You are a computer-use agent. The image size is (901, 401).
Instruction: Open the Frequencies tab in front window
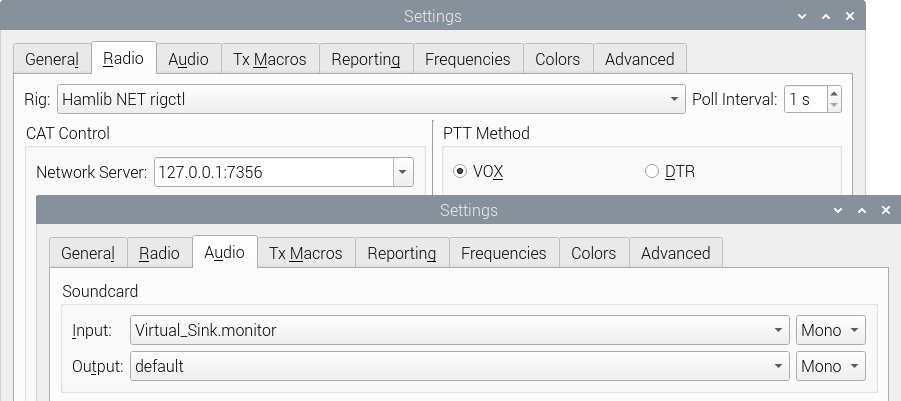pos(503,253)
